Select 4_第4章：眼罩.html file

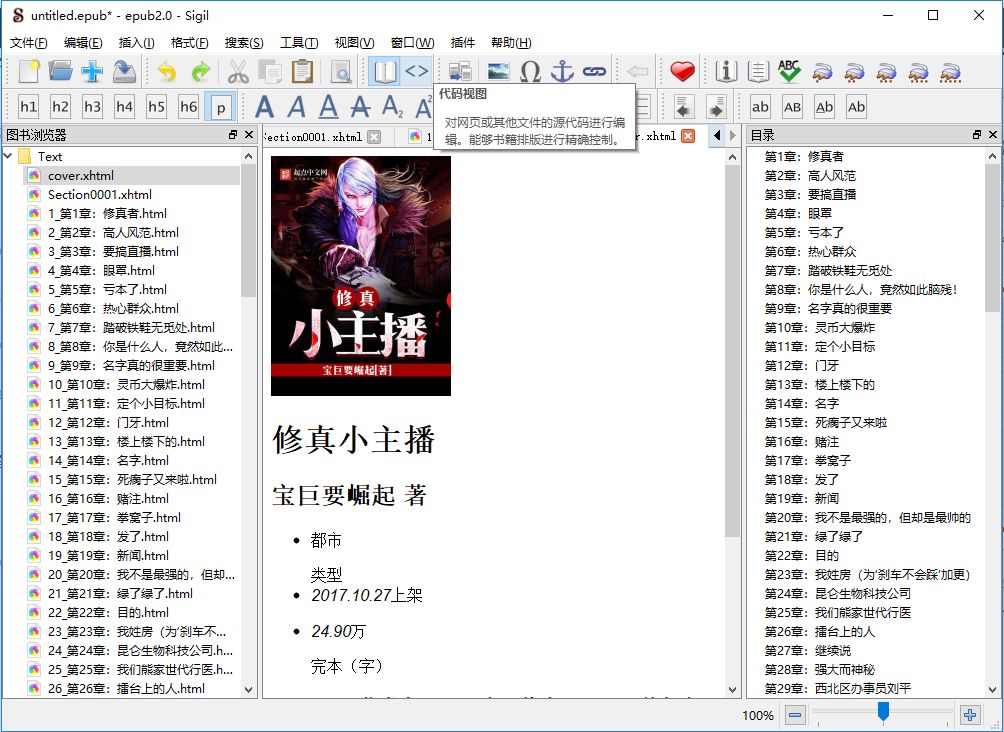pos(101,270)
